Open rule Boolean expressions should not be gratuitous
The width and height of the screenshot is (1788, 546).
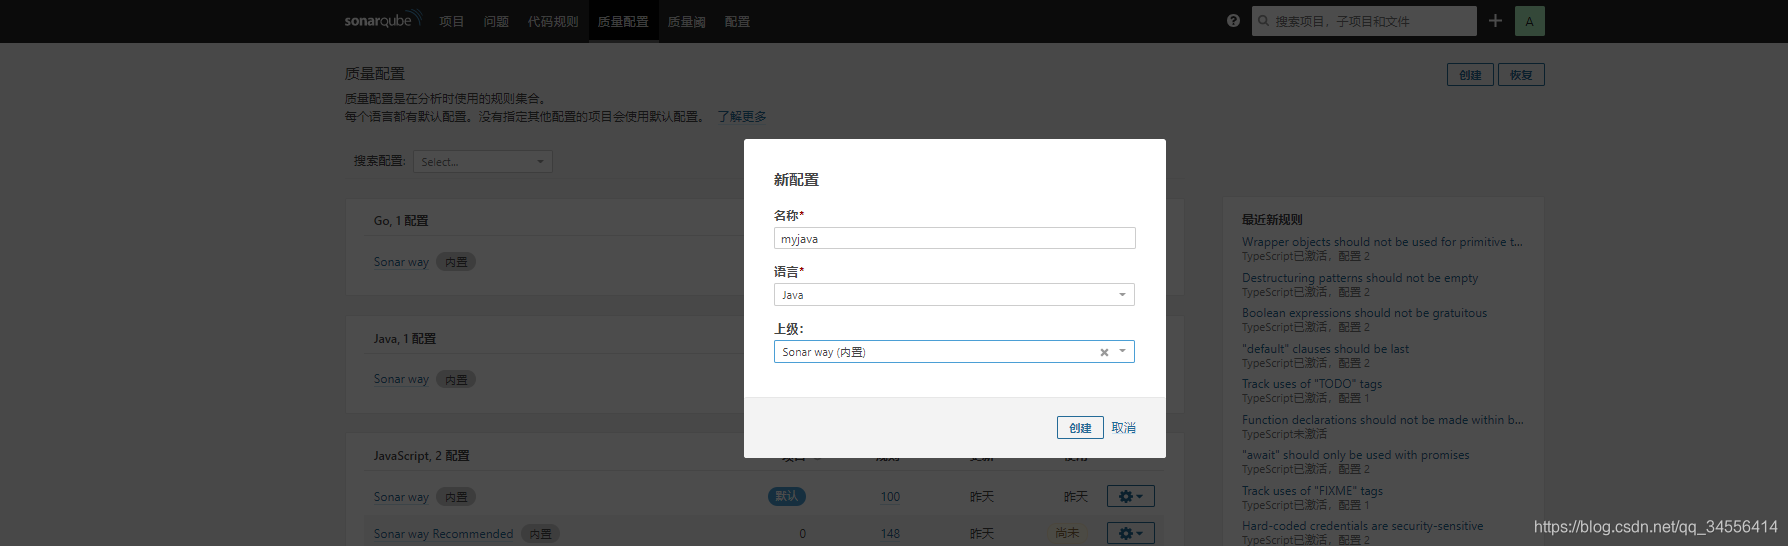1364,313
